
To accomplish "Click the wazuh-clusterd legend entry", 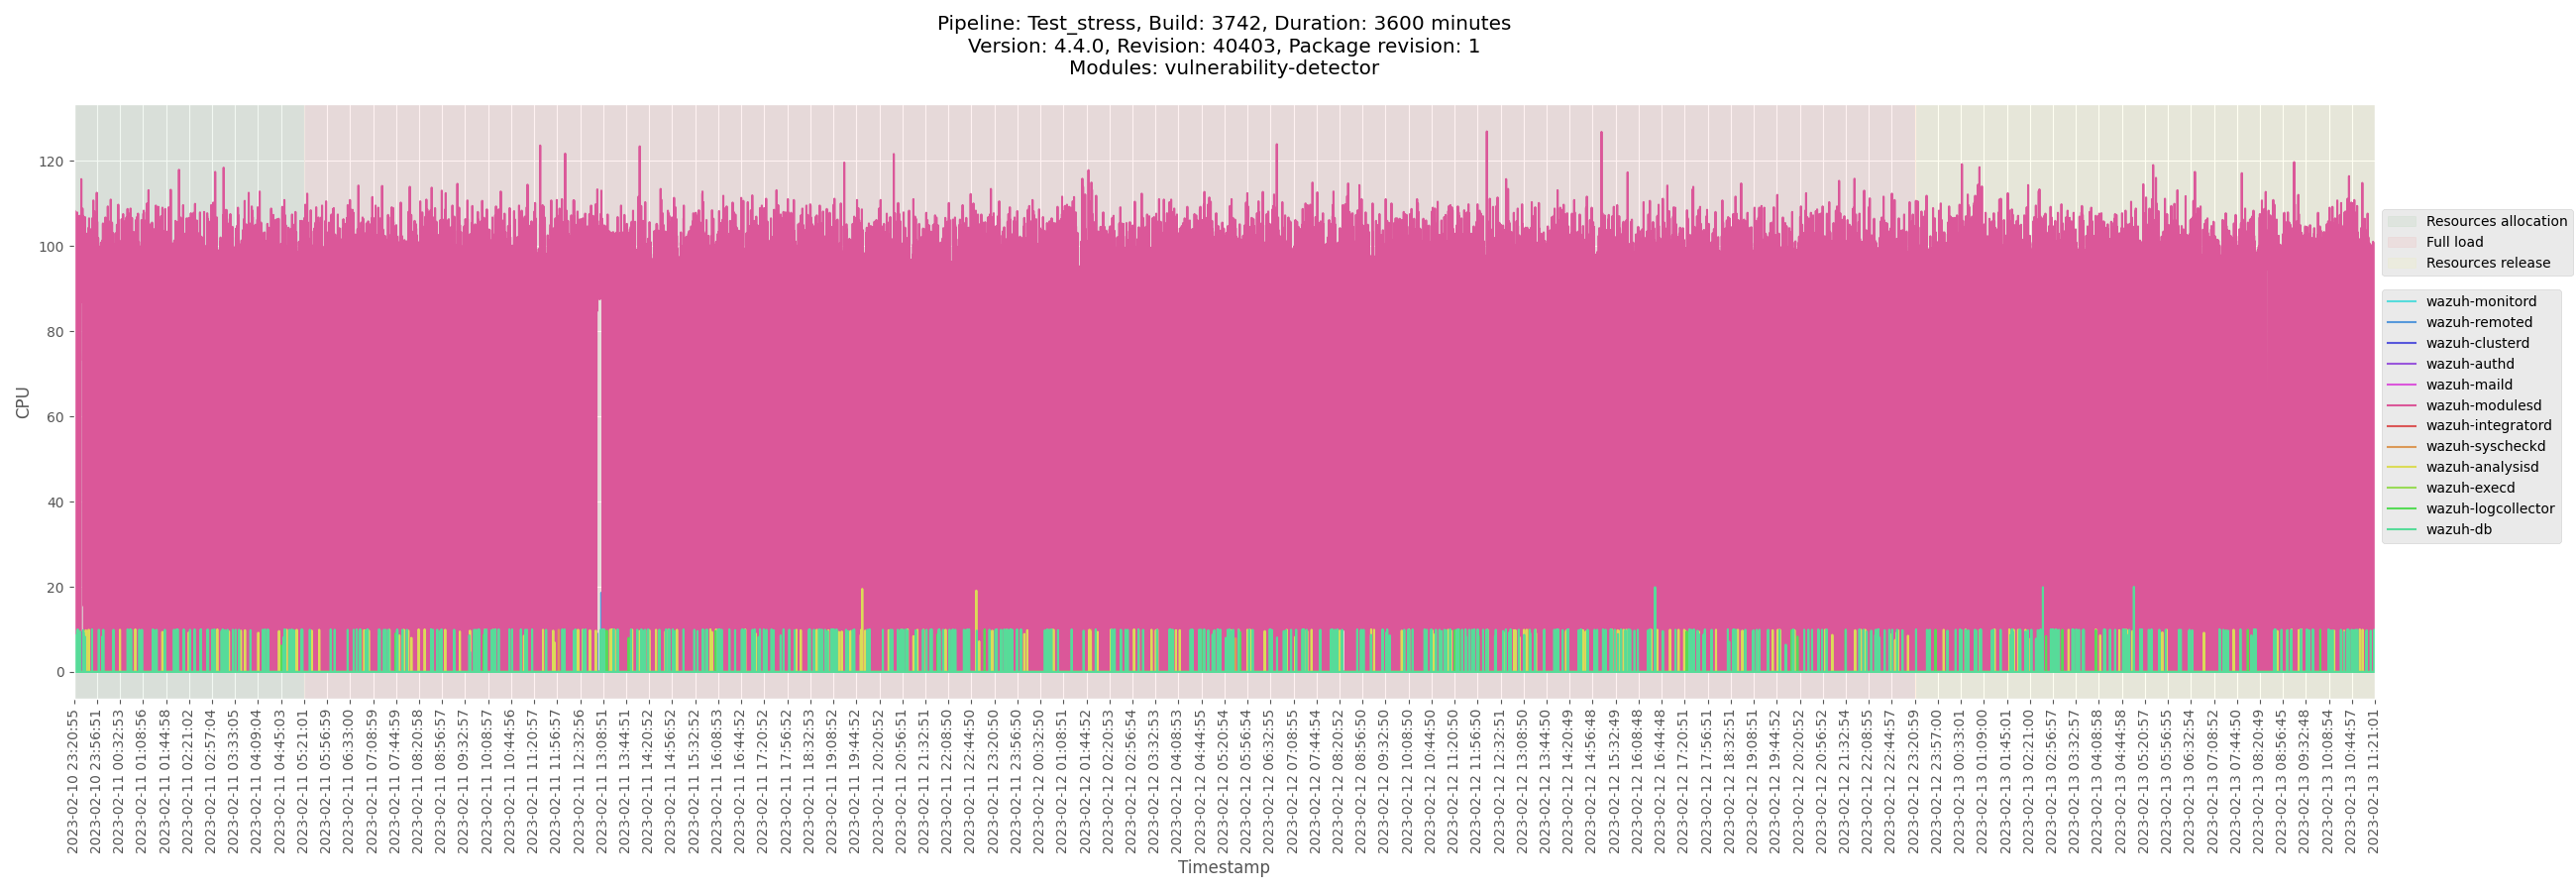I will click(2477, 343).
